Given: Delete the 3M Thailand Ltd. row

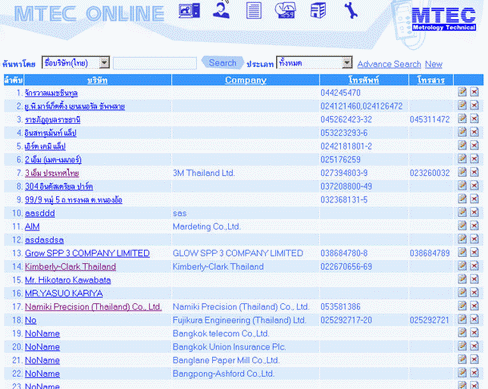Looking at the screenshot, I should (474, 172).
